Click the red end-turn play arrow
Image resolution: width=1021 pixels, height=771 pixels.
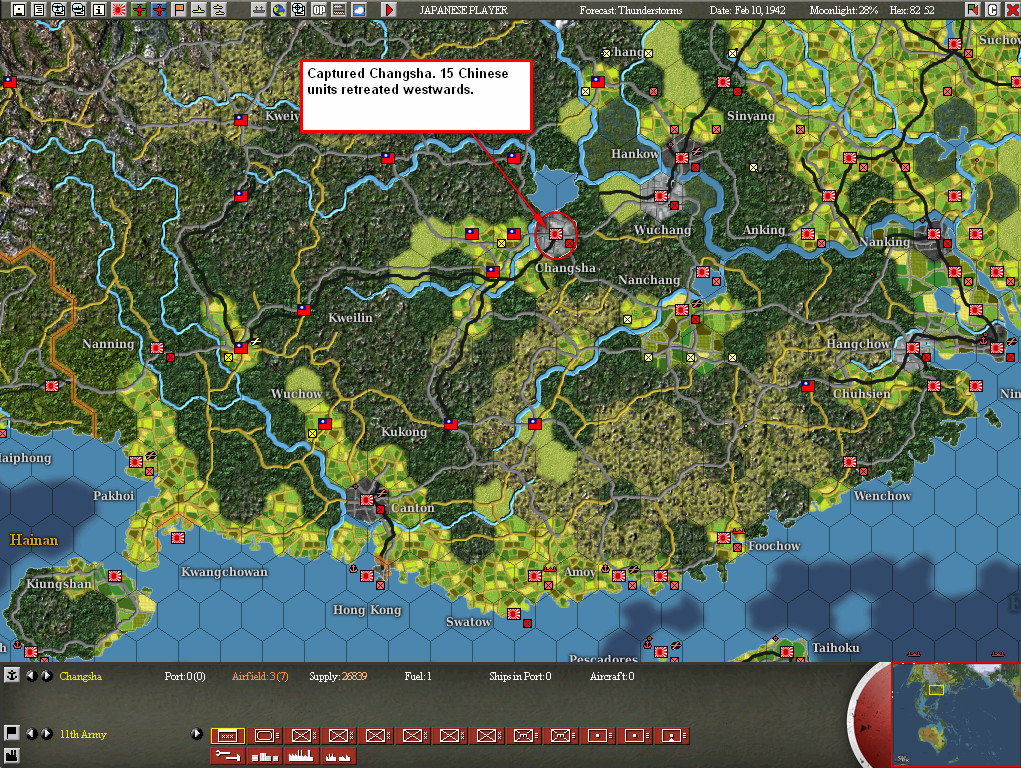[389, 10]
